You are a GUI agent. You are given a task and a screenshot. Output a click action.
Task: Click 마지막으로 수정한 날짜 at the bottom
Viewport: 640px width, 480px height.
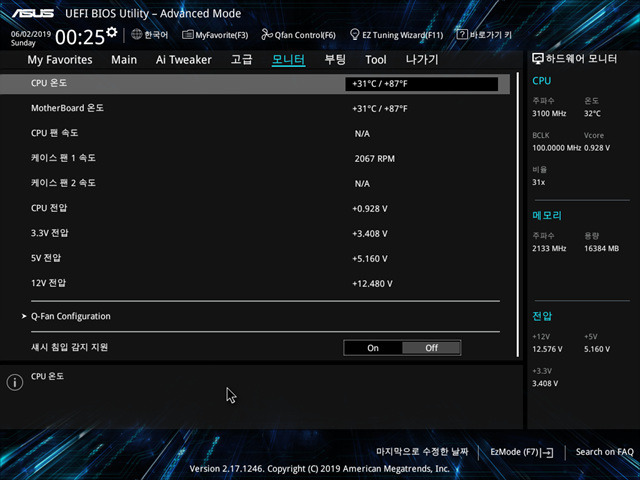pyautogui.click(x=422, y=452)
